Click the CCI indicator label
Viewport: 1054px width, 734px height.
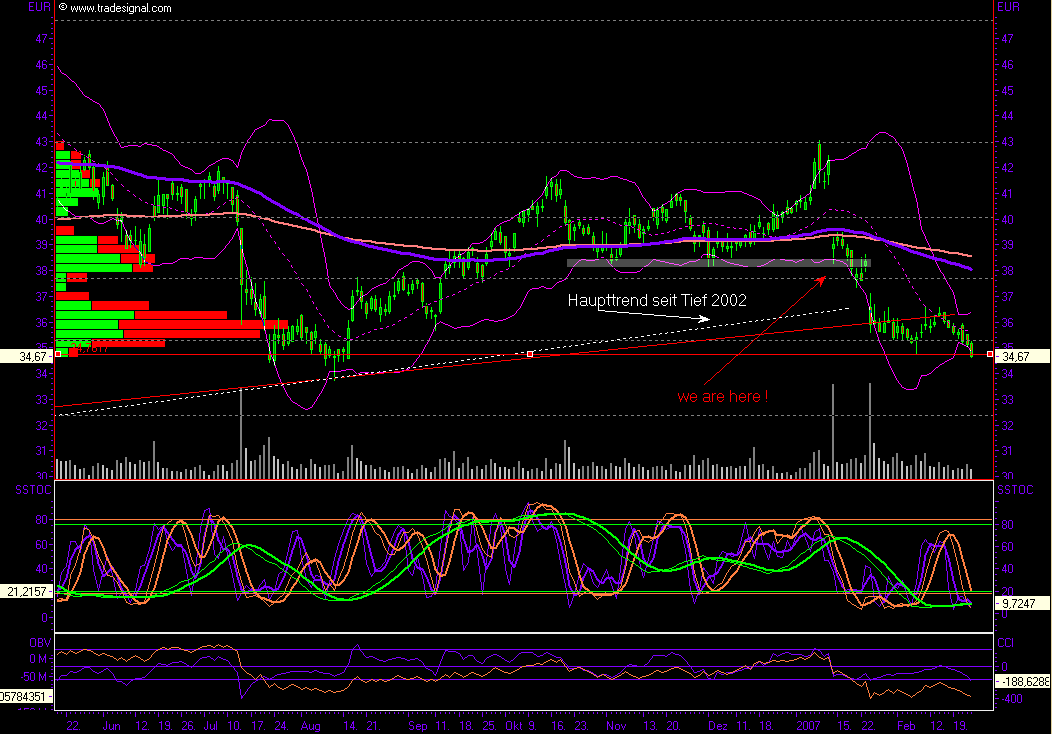tap(1006, 641)
